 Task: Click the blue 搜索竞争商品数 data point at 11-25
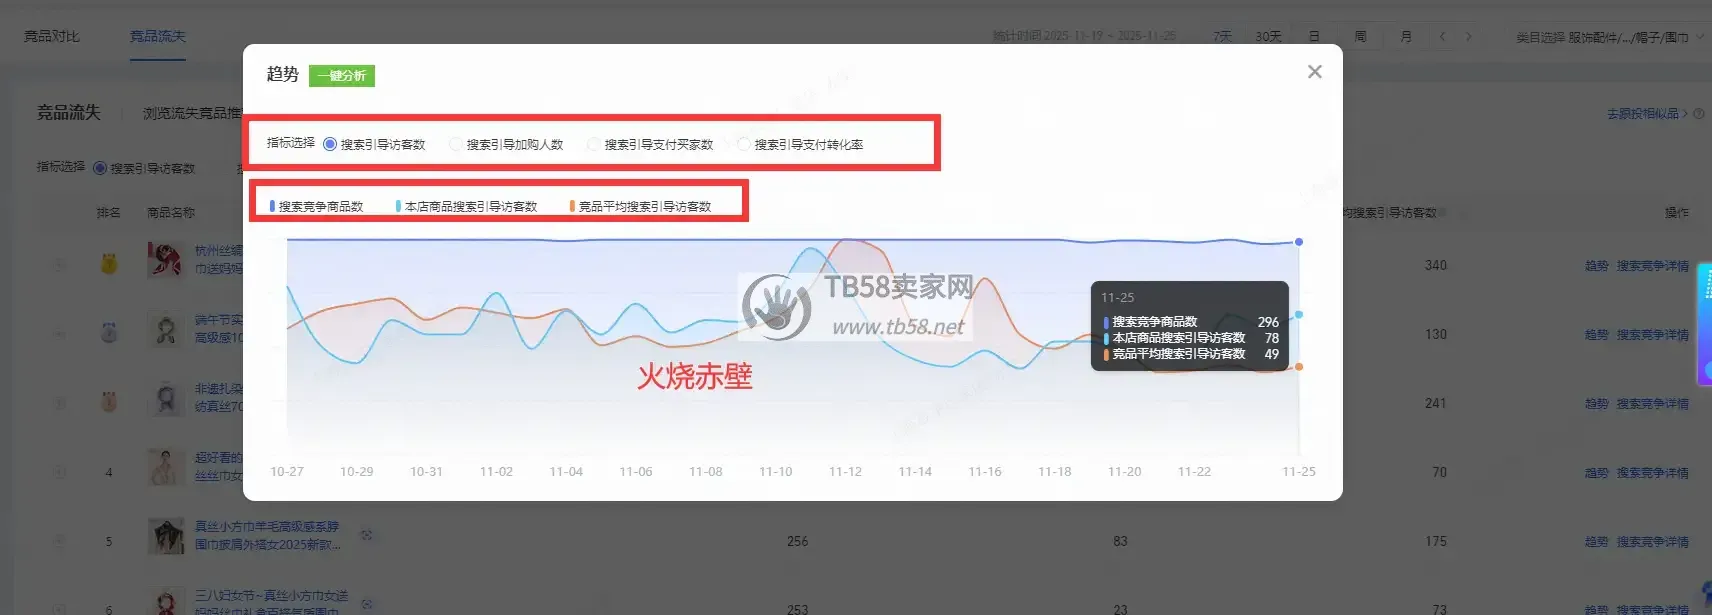click(1299, 242)
